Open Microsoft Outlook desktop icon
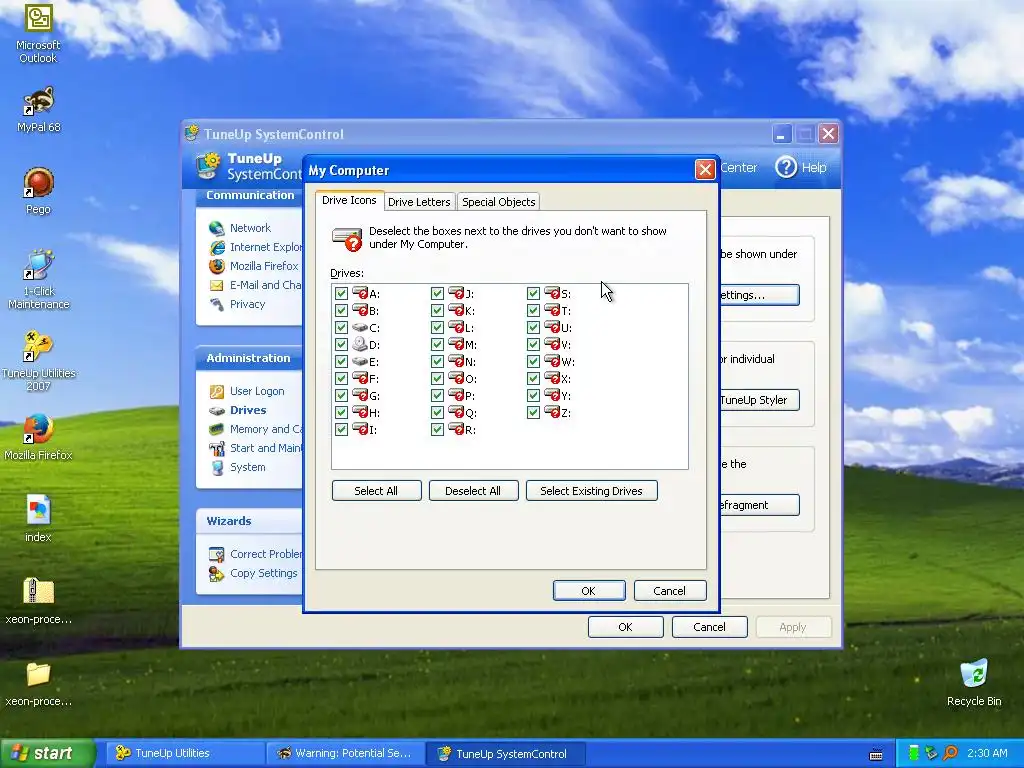 (38, 33)
